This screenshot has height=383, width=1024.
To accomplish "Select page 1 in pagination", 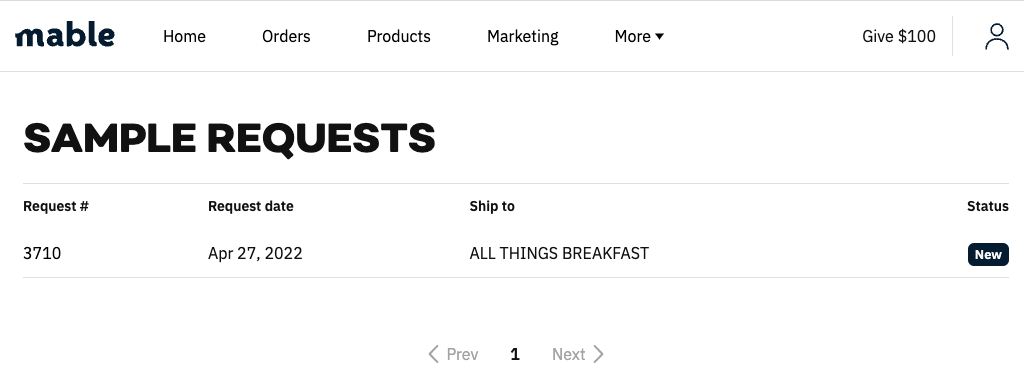I will tap(515, 354).
